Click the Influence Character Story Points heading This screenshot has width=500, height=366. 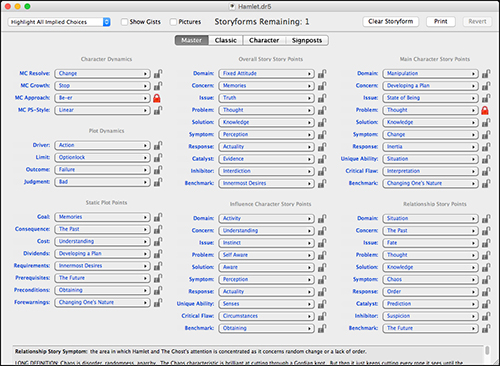coord(270,204)
